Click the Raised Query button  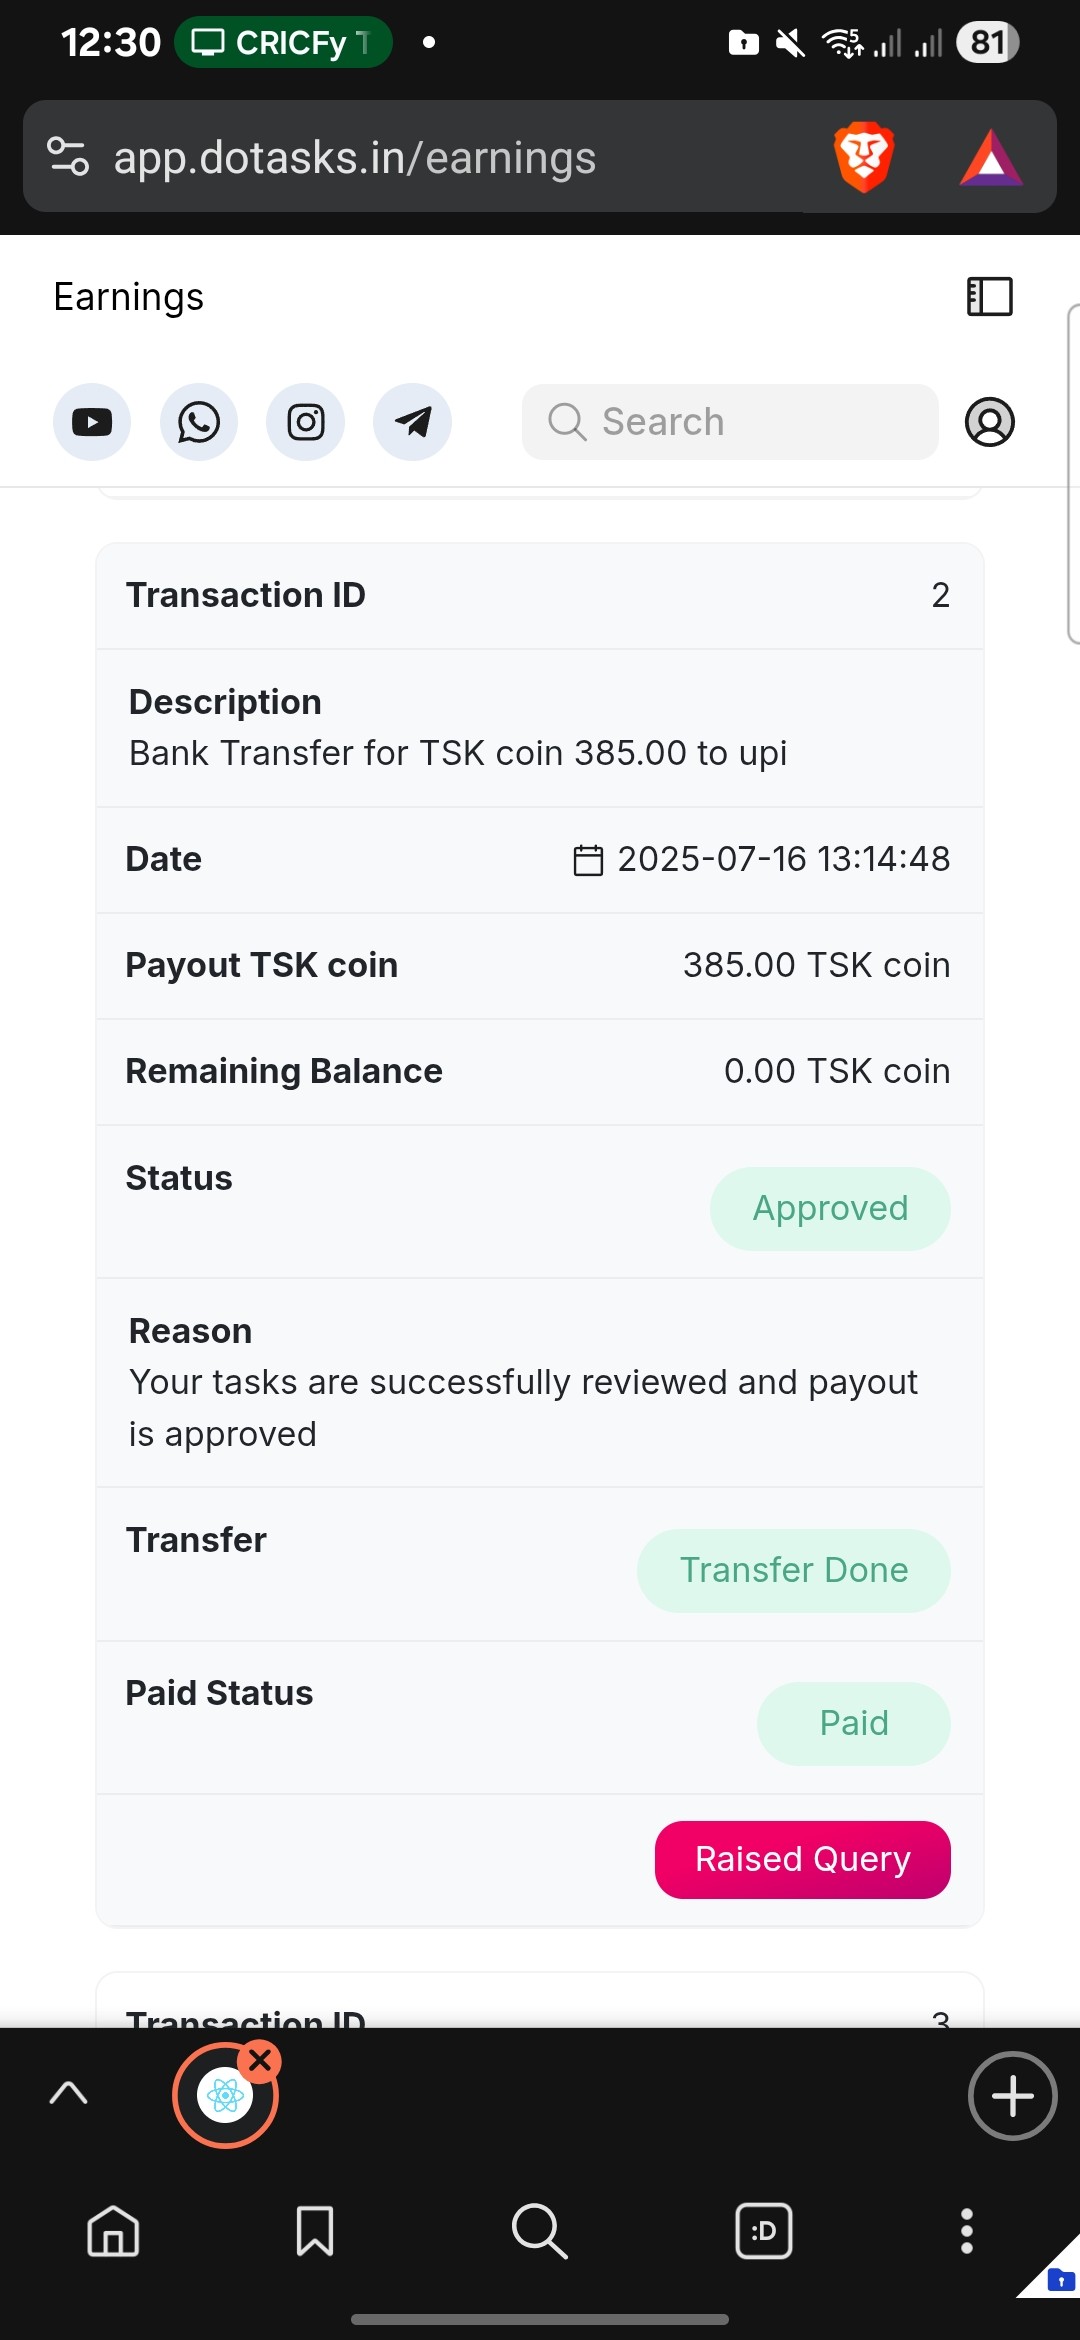coord(802,1859)
